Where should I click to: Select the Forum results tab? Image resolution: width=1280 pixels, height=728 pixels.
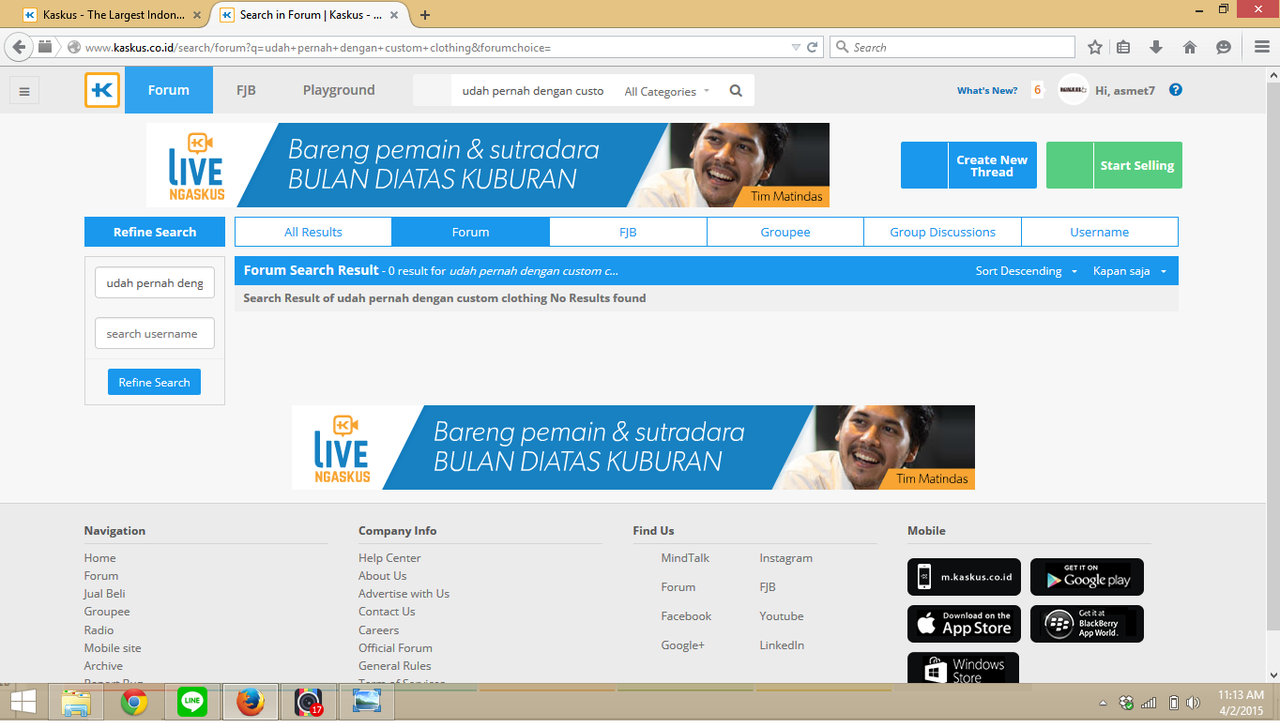pyautogui.click(x=470, y=232)
